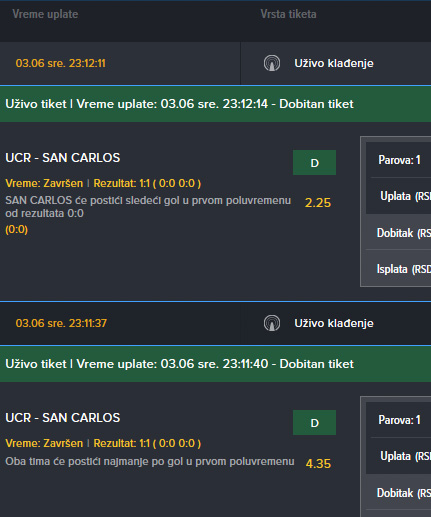
Task: Select second Uživo klađenje label
Action: pos(334,323)
